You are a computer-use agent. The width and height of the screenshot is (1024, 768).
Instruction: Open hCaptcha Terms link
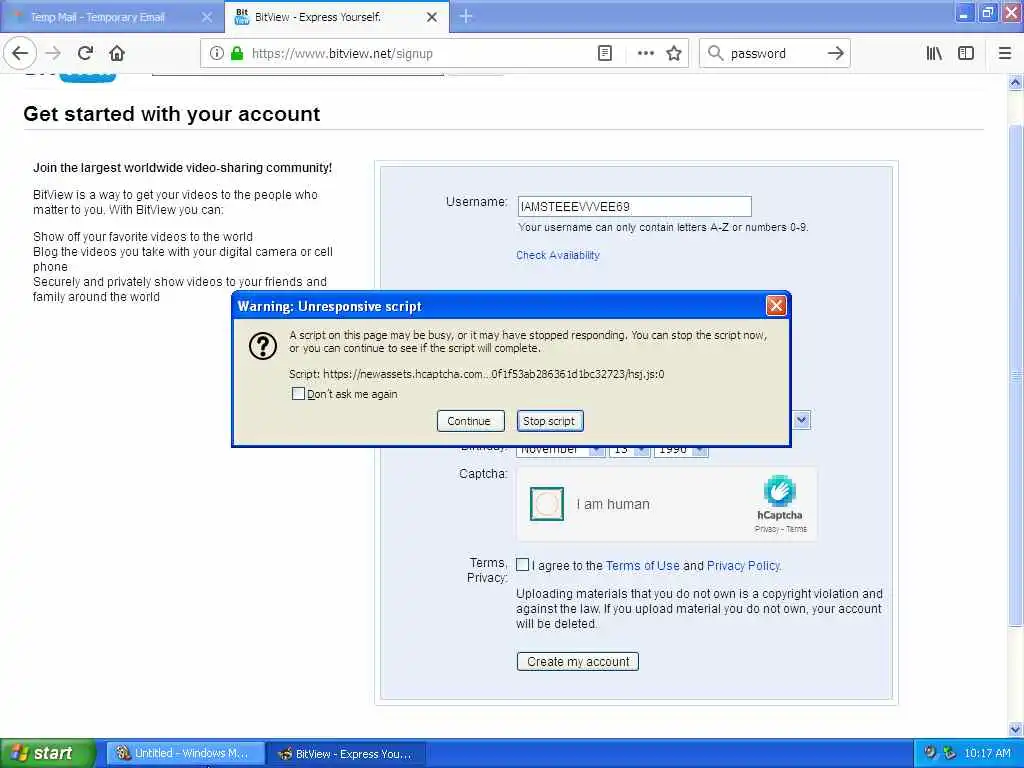pyautogui.click(x=797, y=529)
